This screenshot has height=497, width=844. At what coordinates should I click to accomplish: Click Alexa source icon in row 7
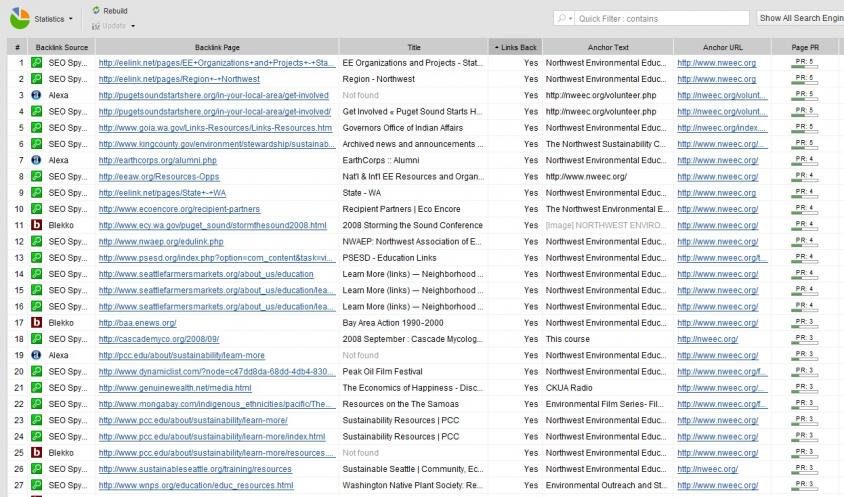[36, 160]
